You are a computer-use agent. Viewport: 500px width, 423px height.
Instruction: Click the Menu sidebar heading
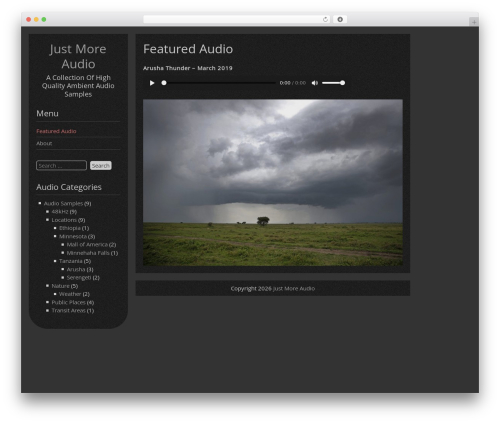click(47, 114)
